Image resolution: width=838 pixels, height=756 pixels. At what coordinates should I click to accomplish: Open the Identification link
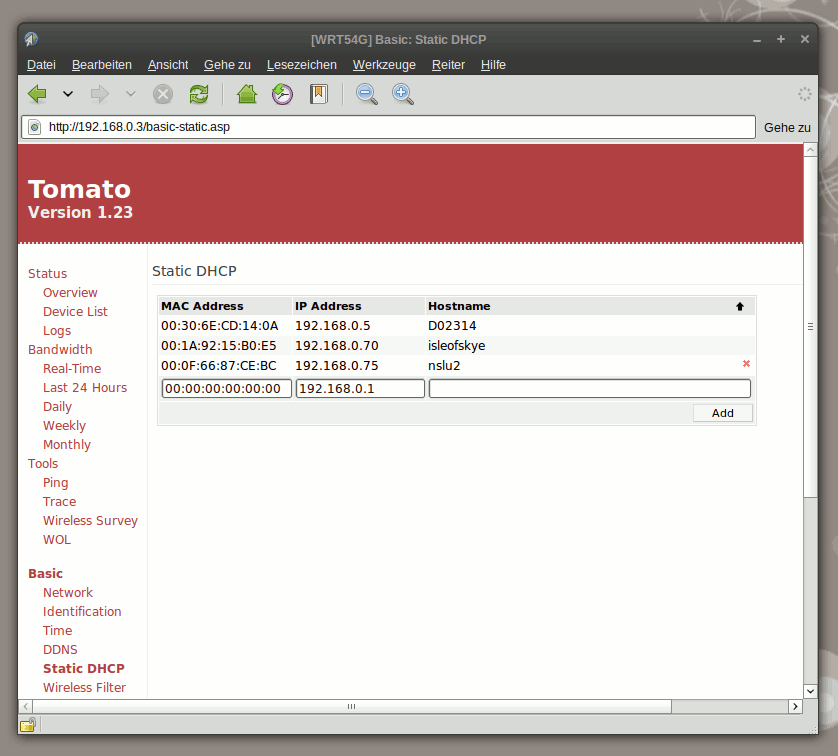pos(82,612)
